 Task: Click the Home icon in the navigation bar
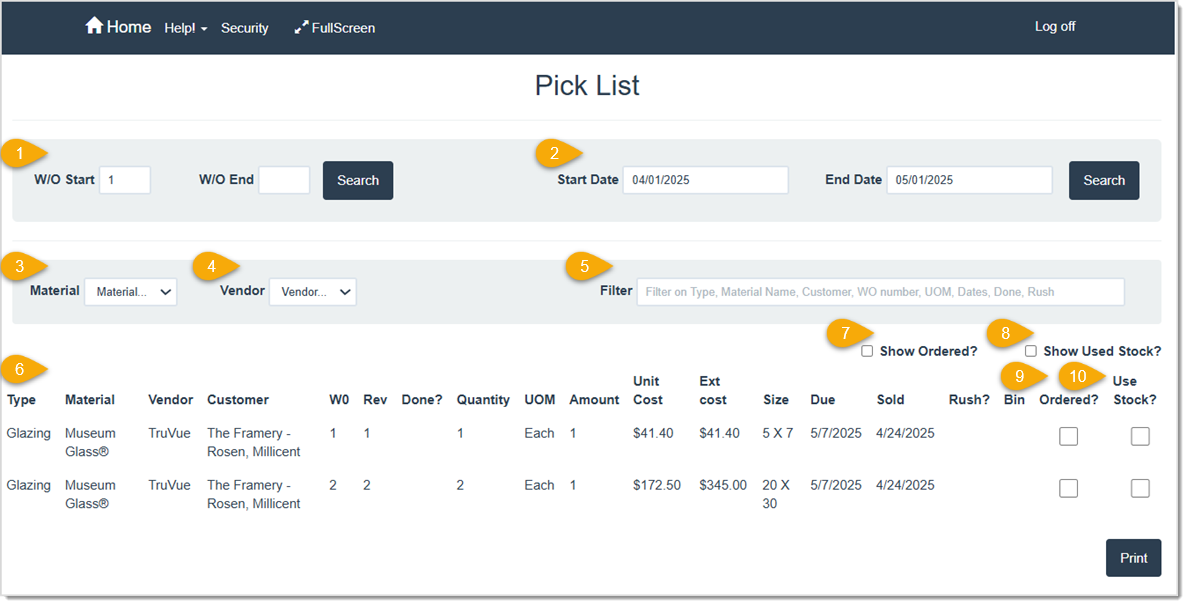pyautogui.click(x=94, y=25)
